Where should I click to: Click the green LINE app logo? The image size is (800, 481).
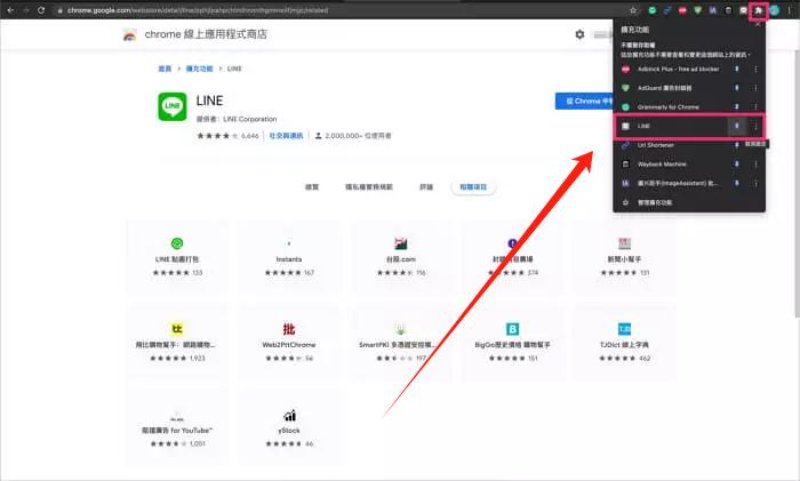(x=172, y=108)
